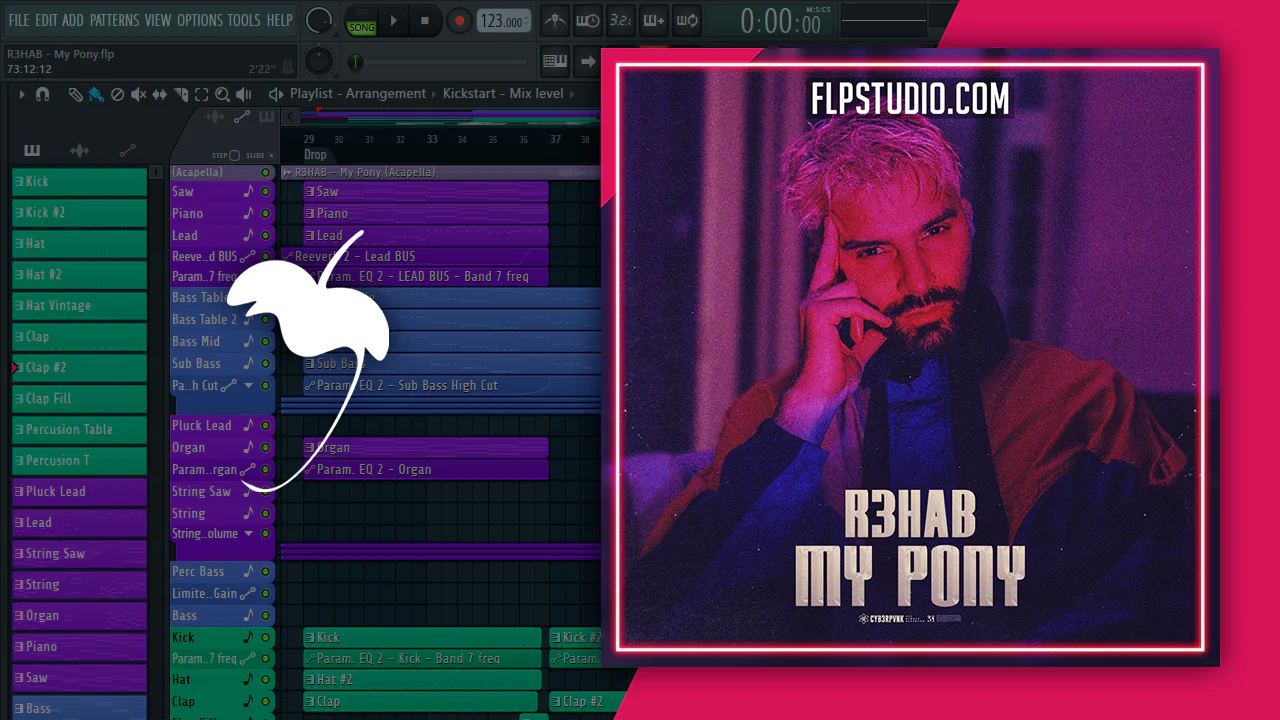This screenshot has width=1280, height=720.
Task: Click the automation icon on Limite..Gain track
Action: [249, 594]
